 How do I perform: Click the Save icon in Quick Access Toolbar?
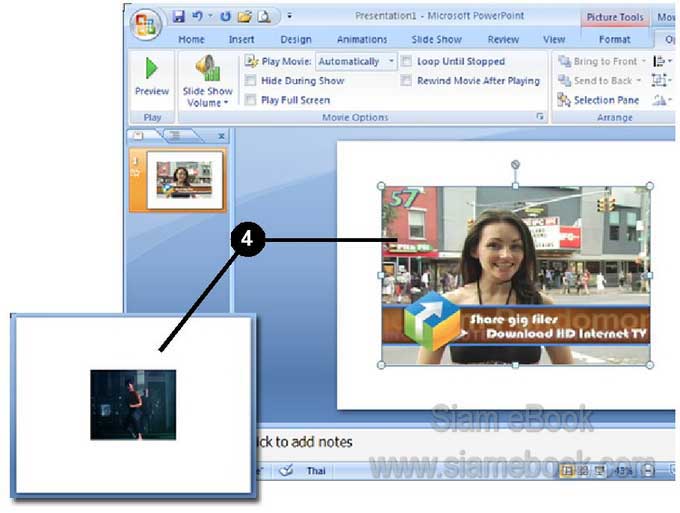click(x=179, y=16)
